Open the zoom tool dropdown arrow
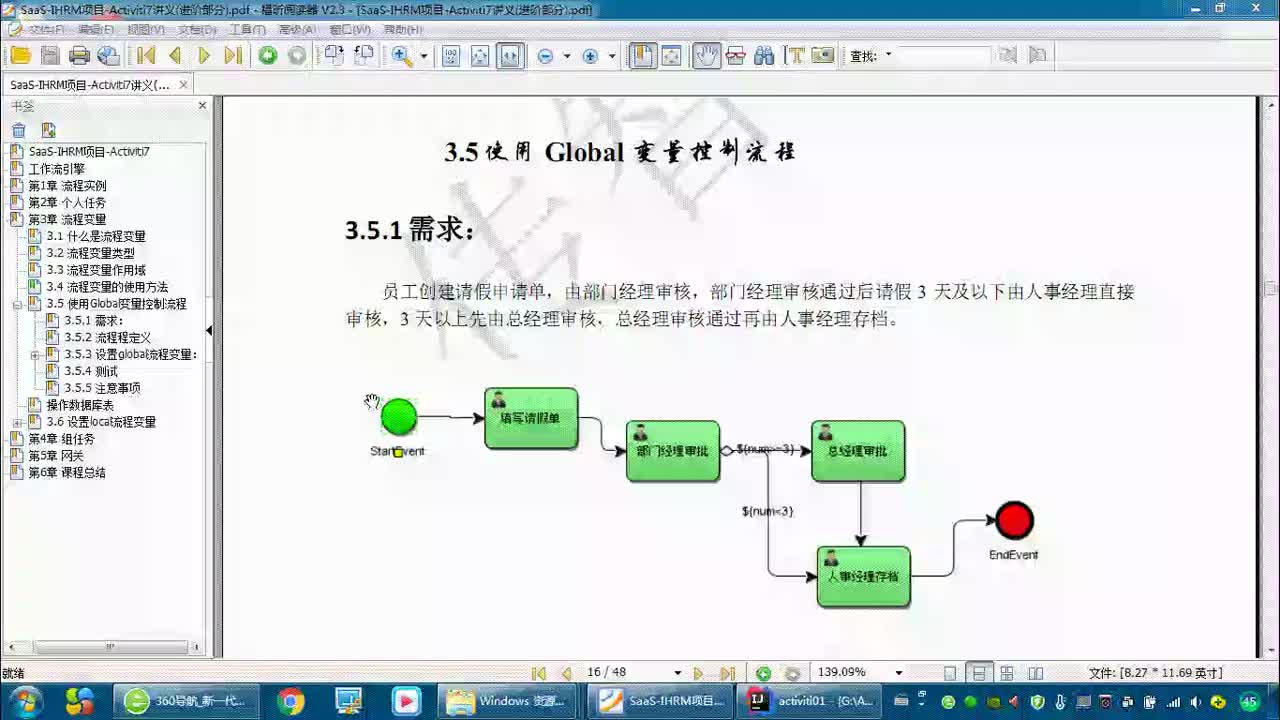Viewport: 1280px width, 720px height. pyautogui.click(x=423, y=56)
